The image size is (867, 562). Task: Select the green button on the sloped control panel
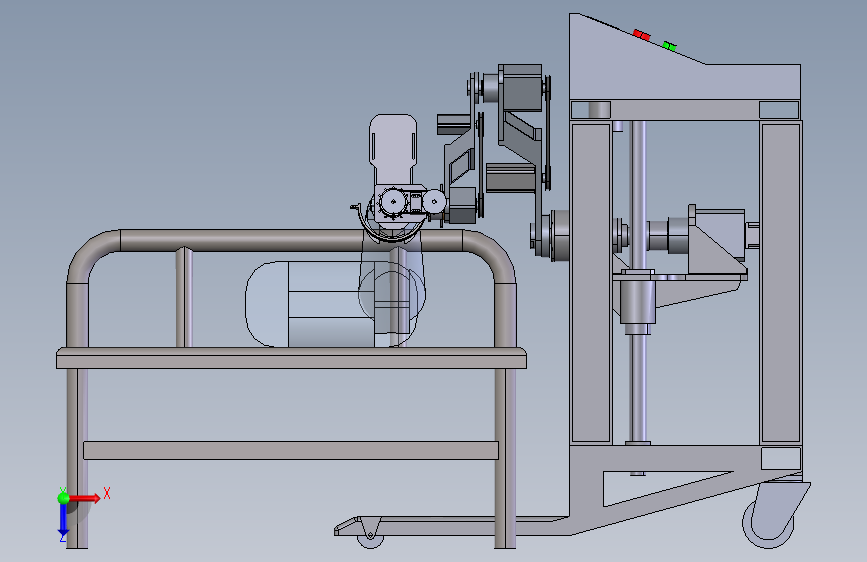tap(669, 46)
